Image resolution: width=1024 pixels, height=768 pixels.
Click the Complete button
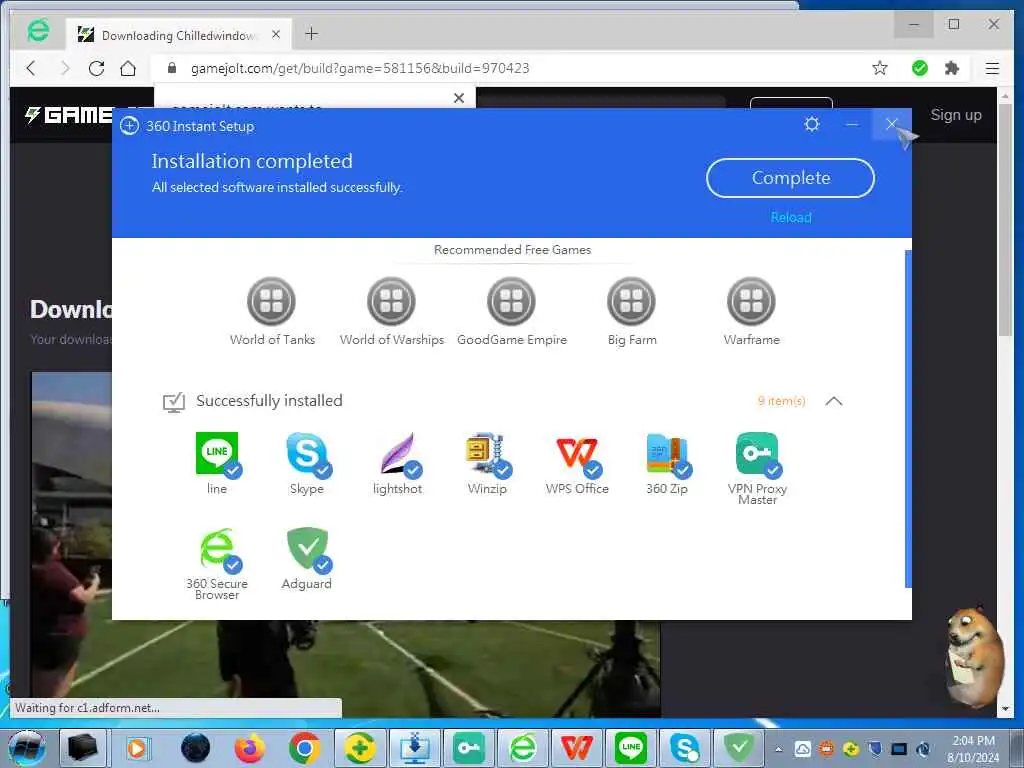(x=790, y=178)
